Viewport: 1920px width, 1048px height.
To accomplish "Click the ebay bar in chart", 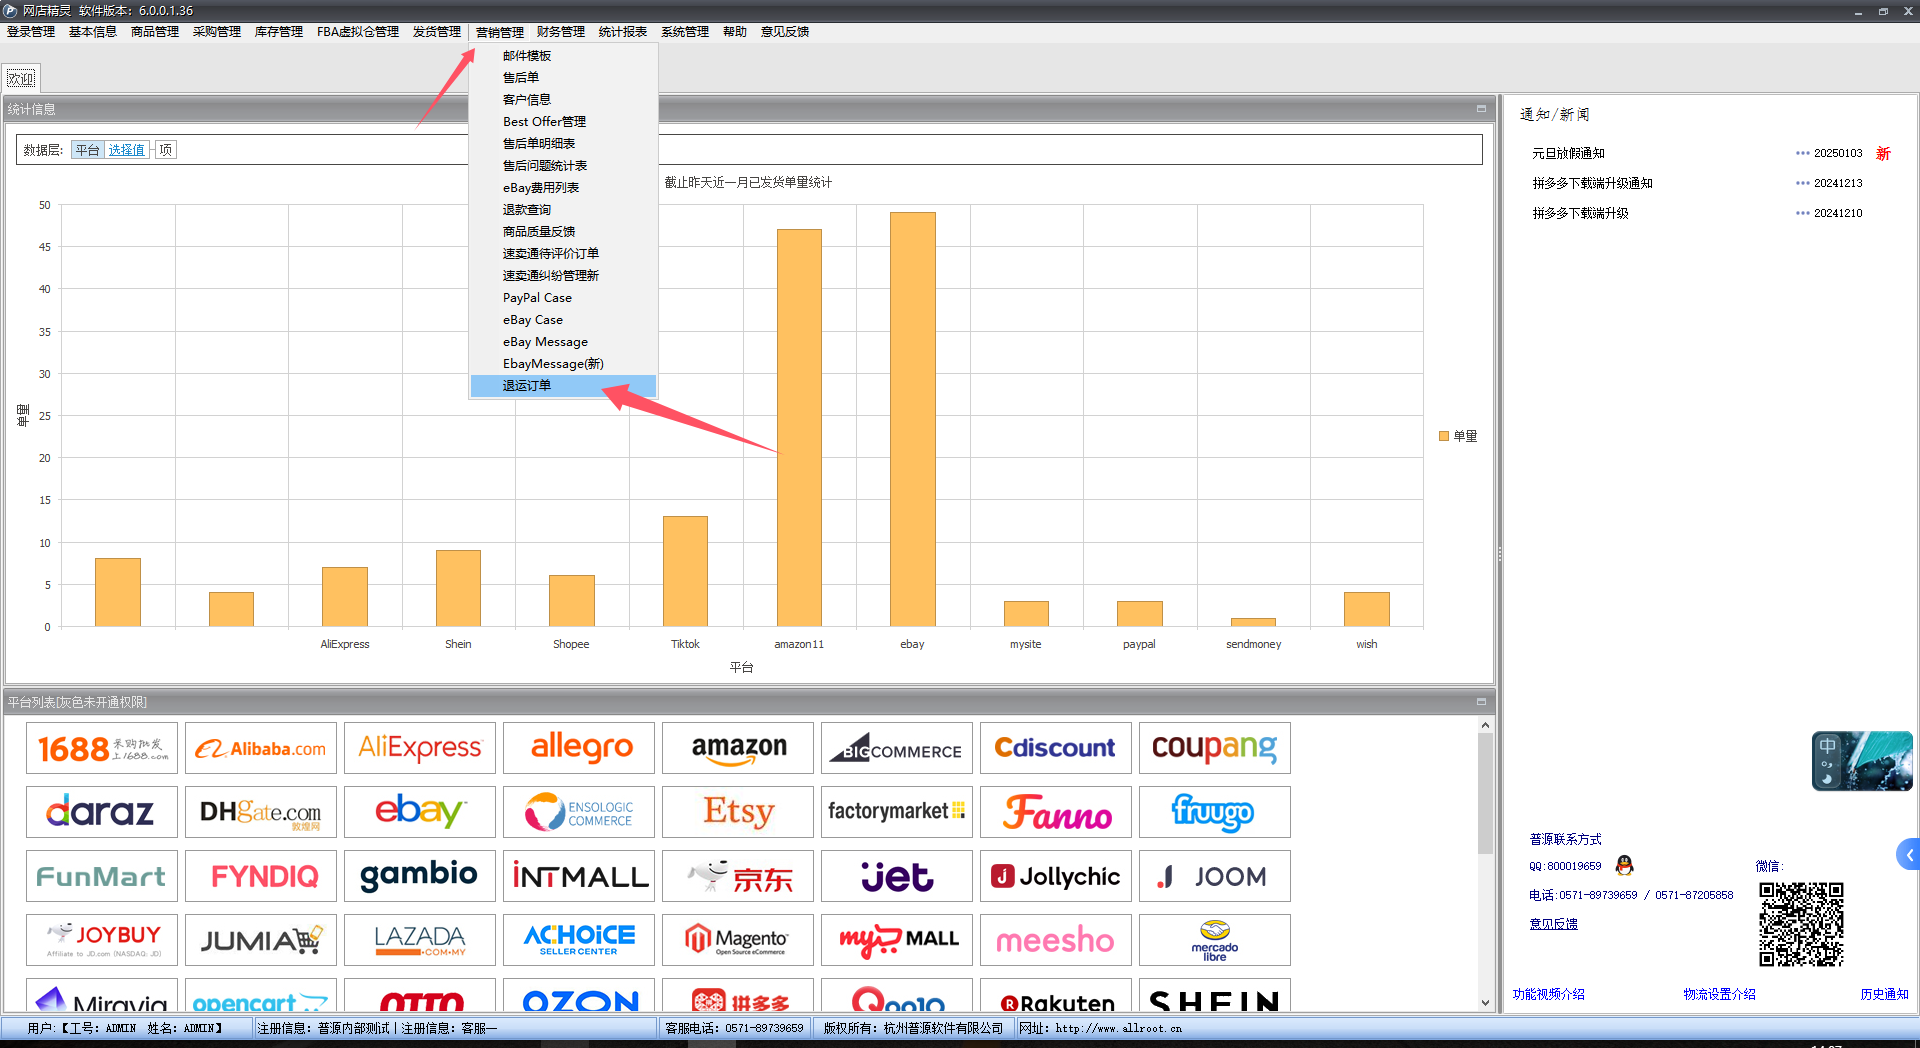I will click(912, 419).
